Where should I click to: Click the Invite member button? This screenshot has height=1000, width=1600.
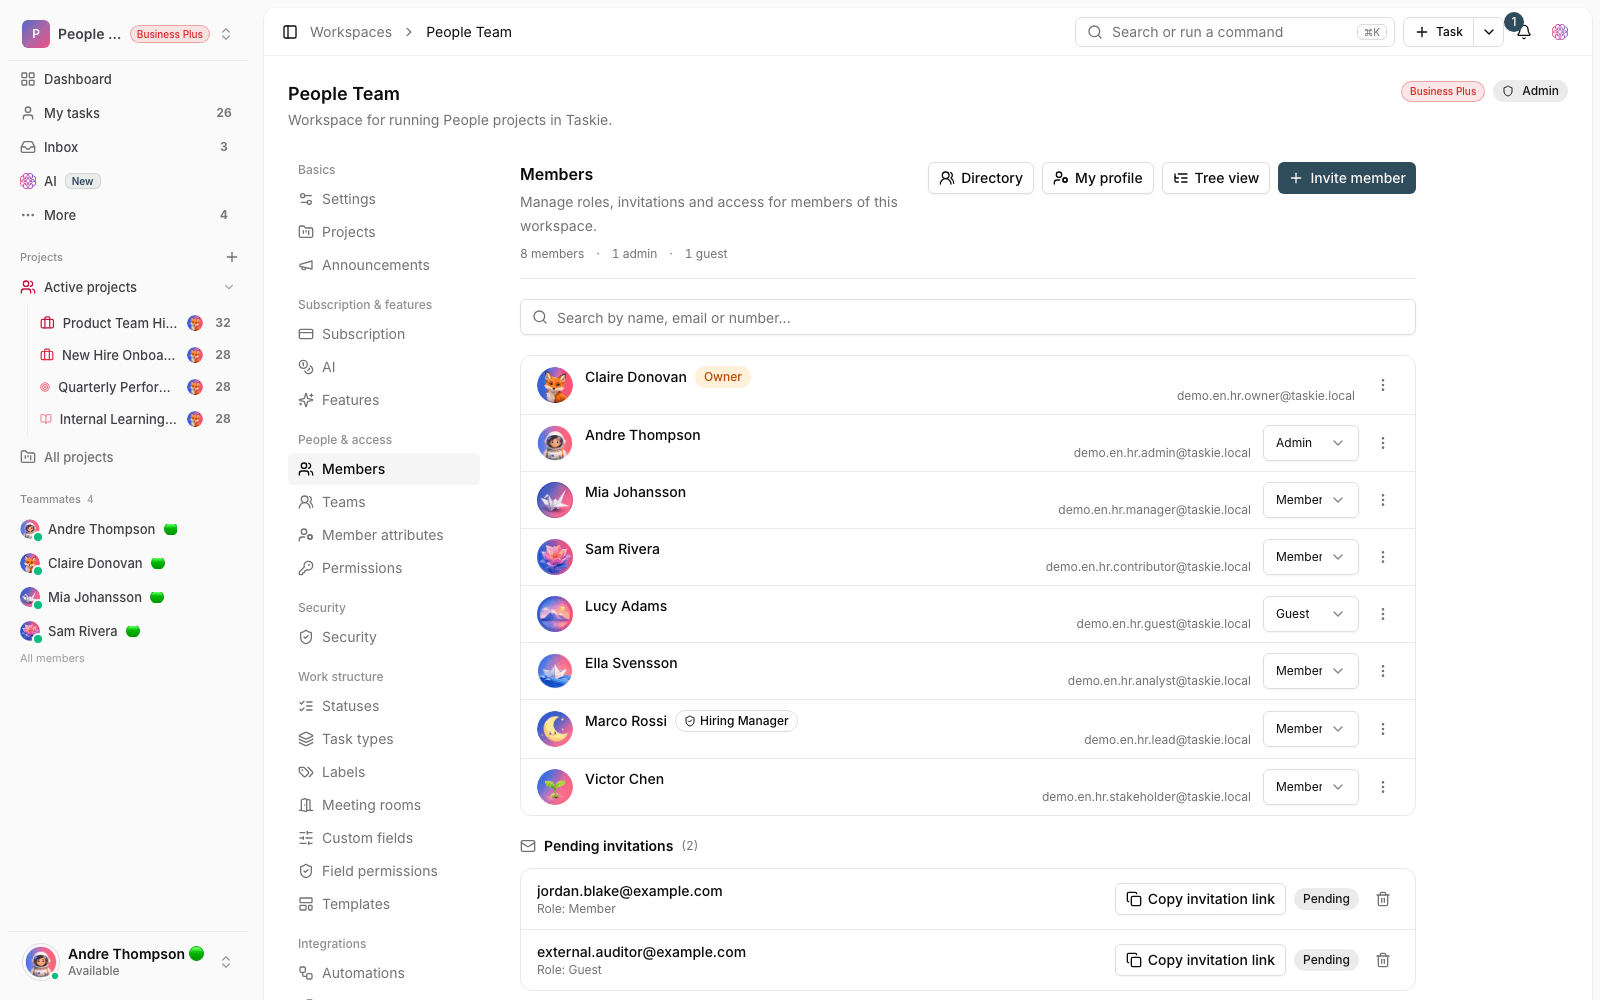click(1347, 178)
